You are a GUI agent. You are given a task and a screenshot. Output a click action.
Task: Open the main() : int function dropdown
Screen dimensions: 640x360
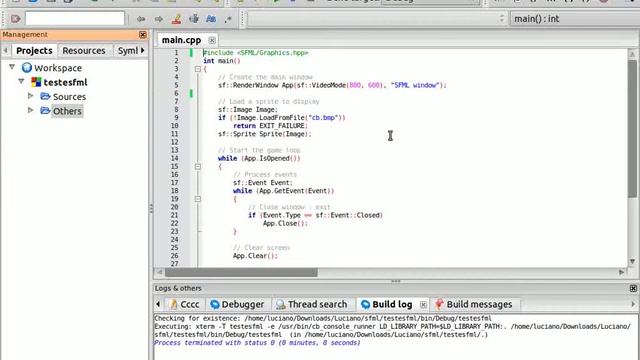pos(575,19)
